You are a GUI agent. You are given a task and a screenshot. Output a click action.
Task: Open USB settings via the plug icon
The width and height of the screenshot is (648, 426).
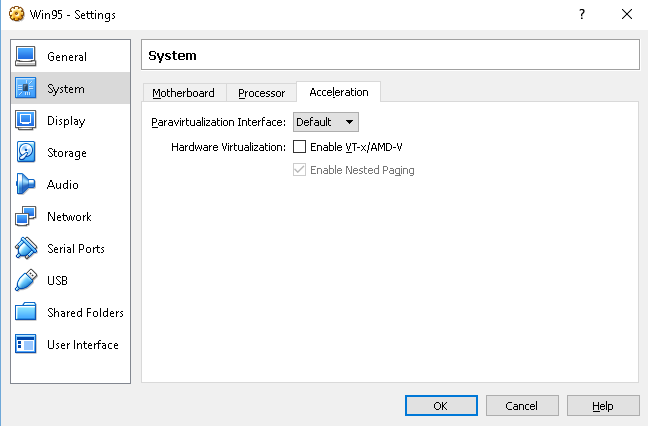pos(26,280)
